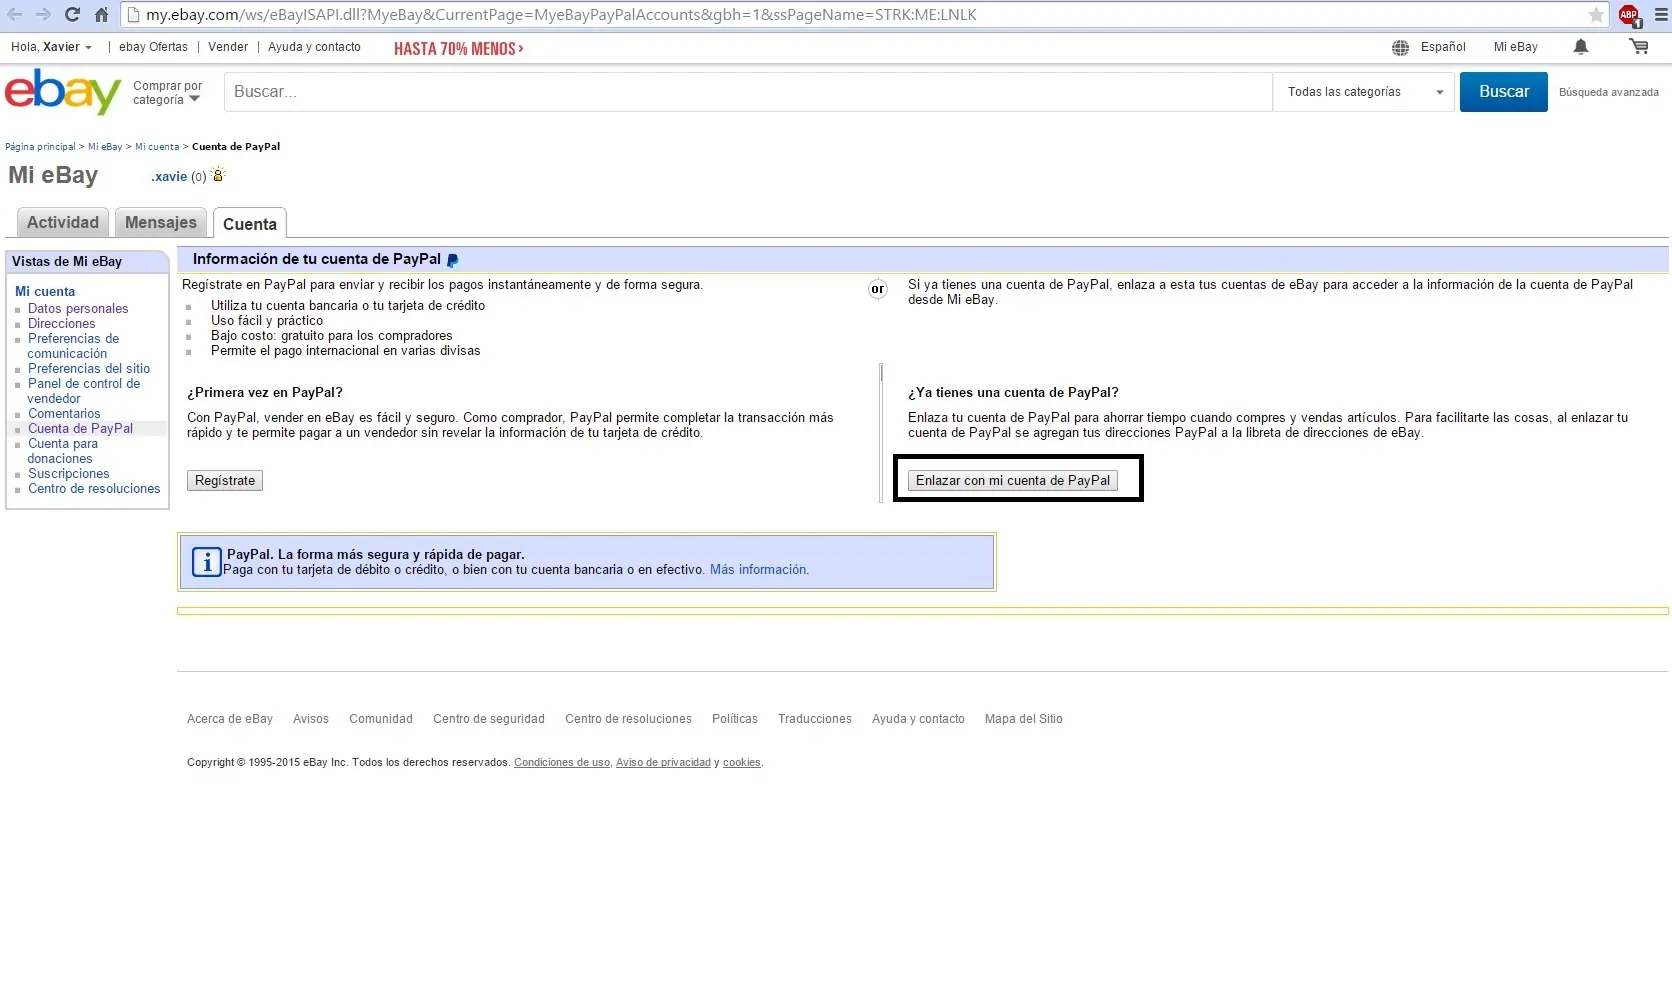The width and height of the screenshot is (1672, 981).
Task: View the shopping cart icon
Action: click(1639, 47)
